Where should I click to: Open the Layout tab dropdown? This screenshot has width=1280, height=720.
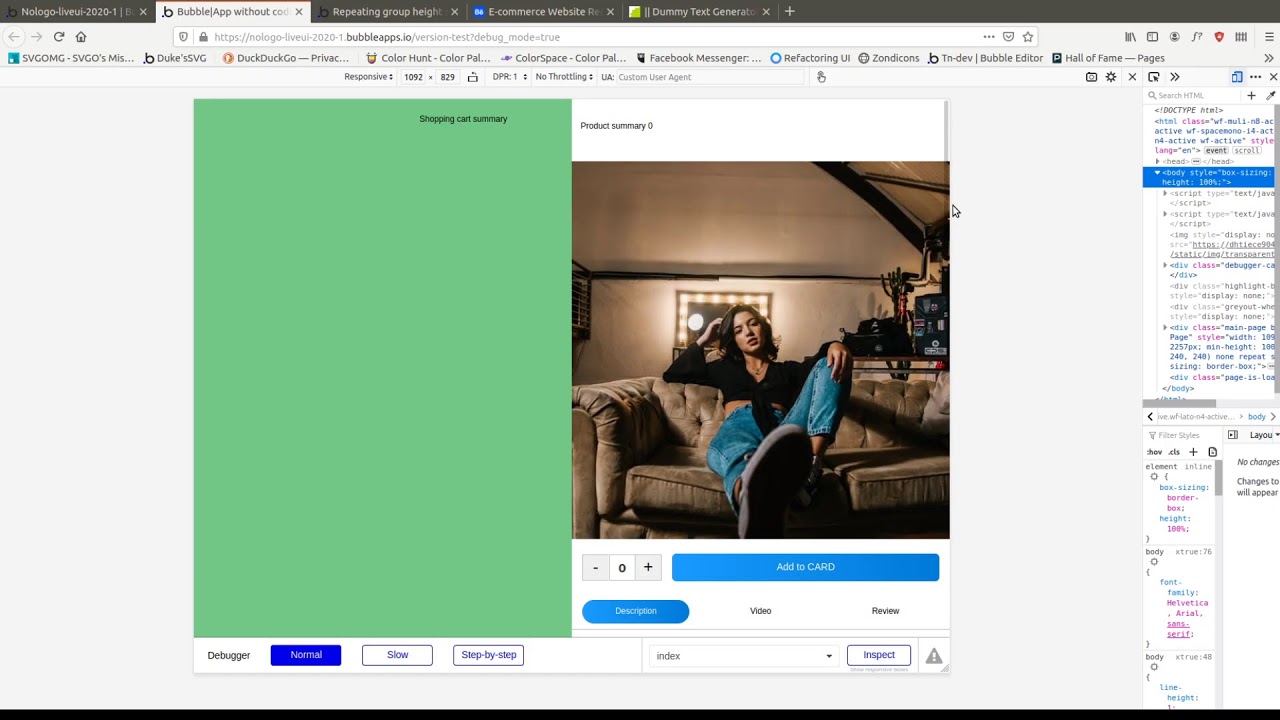(1264, 435)
